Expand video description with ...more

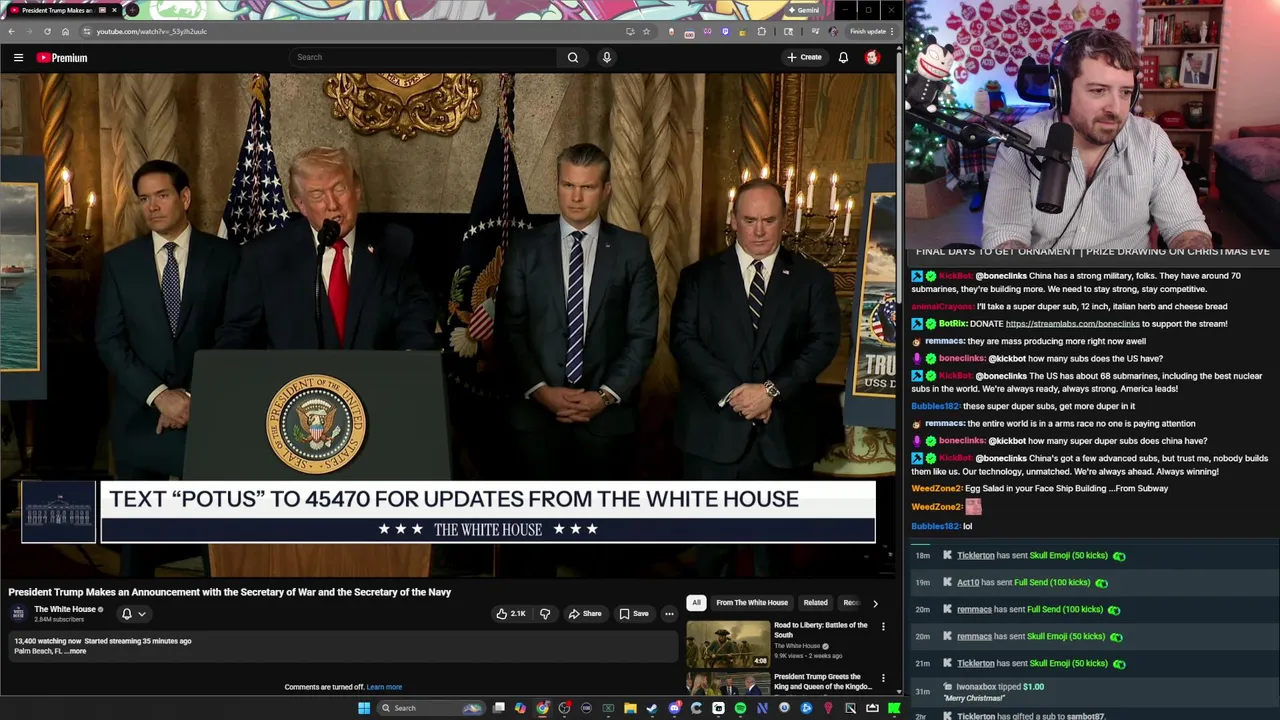pos(76,651)
